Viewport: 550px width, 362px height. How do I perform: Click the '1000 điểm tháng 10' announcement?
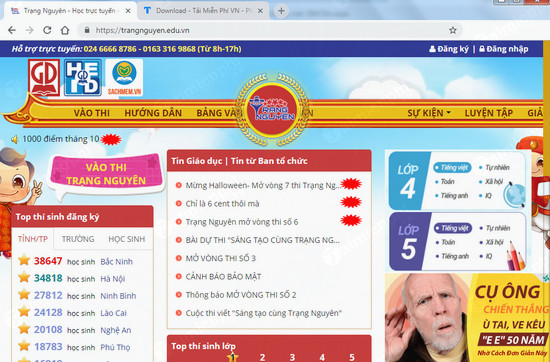61,139
